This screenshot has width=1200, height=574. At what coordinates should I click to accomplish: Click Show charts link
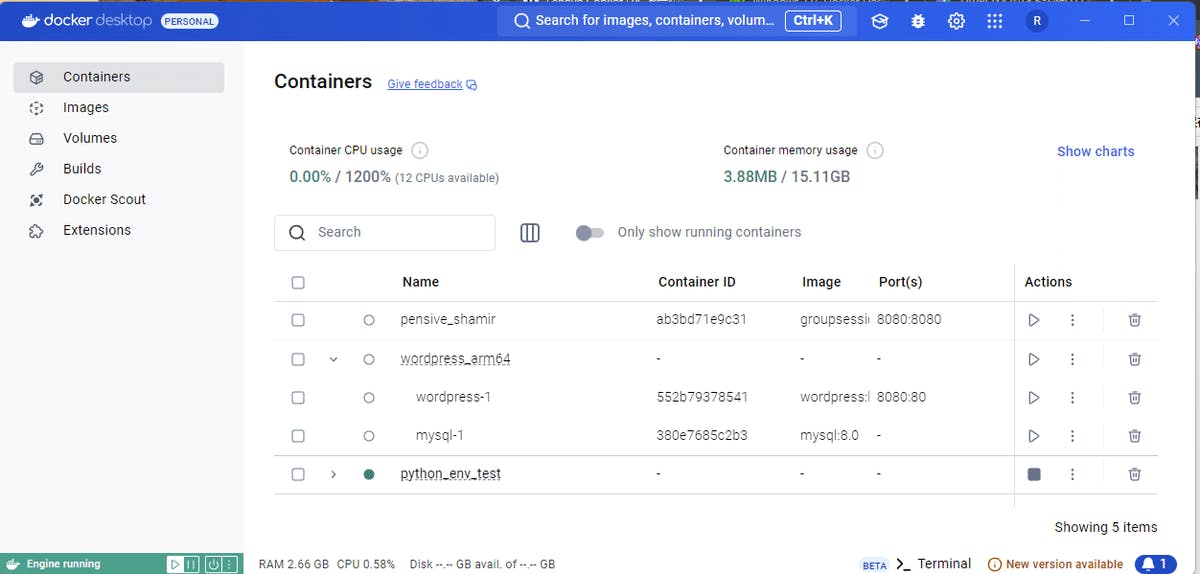1096,151
